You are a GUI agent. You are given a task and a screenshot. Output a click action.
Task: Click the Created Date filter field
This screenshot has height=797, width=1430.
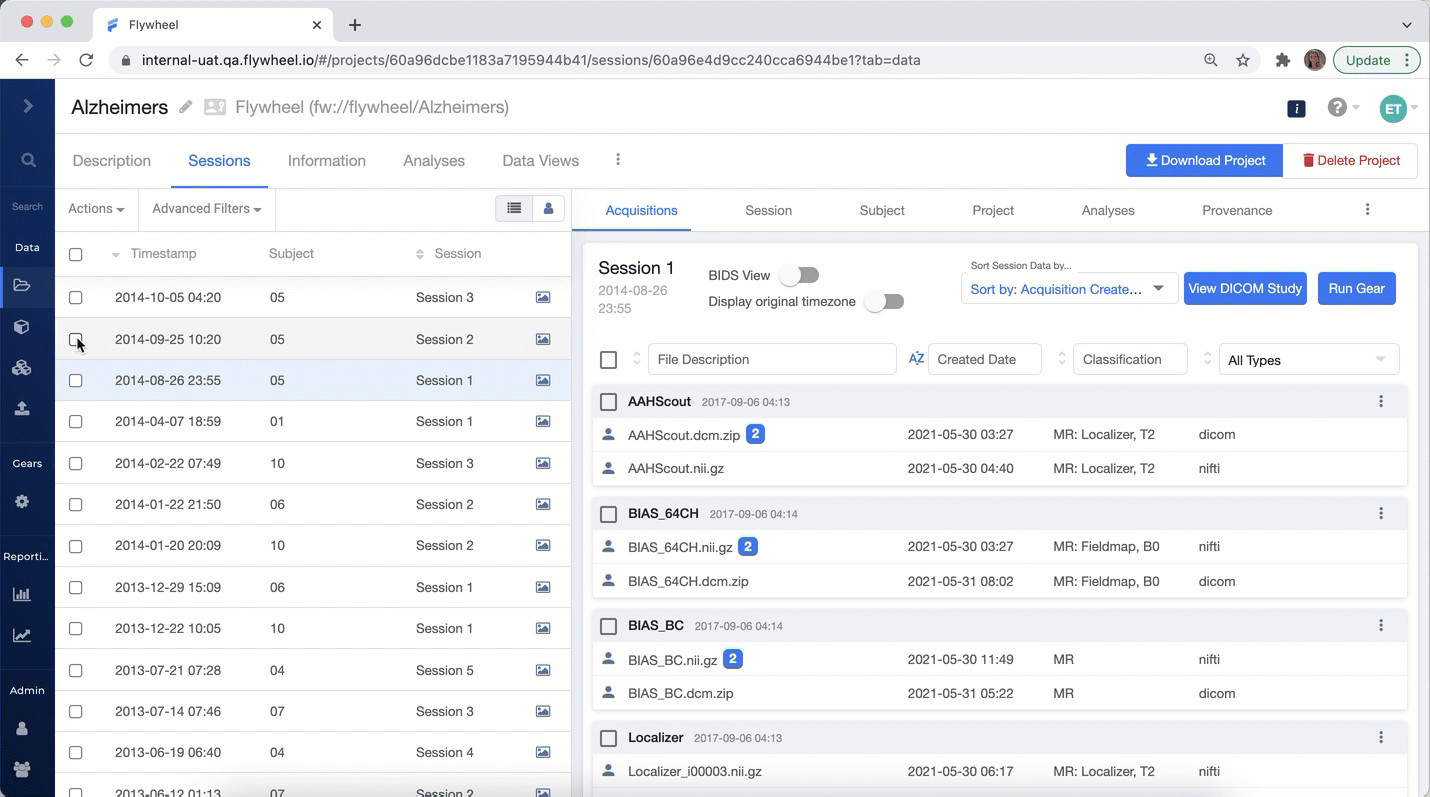click(x=985, y=359)
